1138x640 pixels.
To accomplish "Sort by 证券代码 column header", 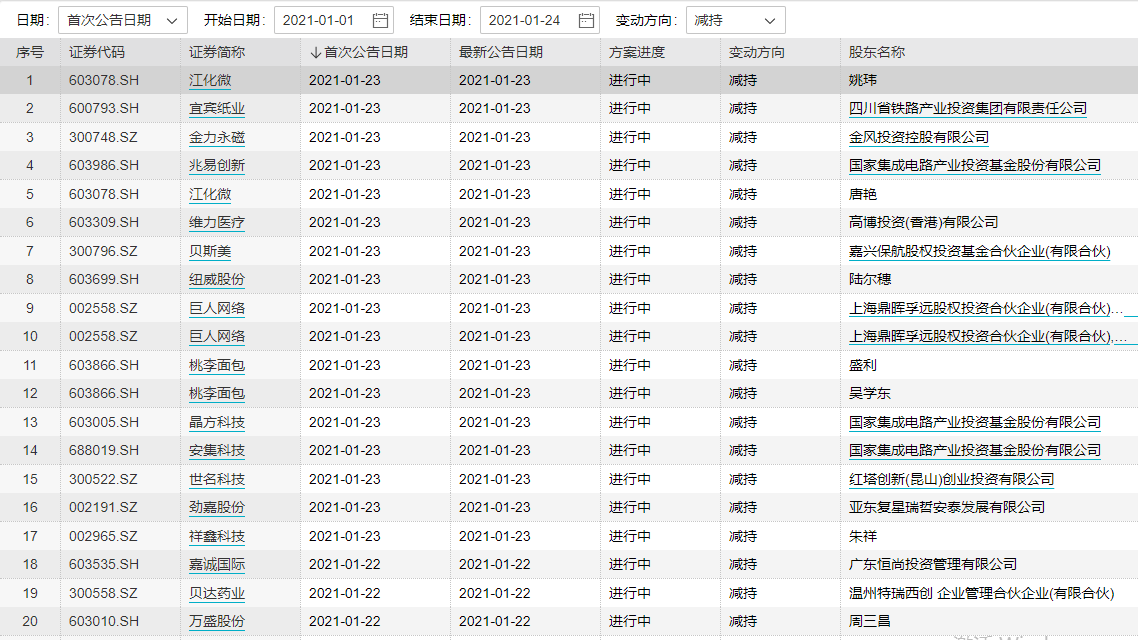I will (97, 52).
